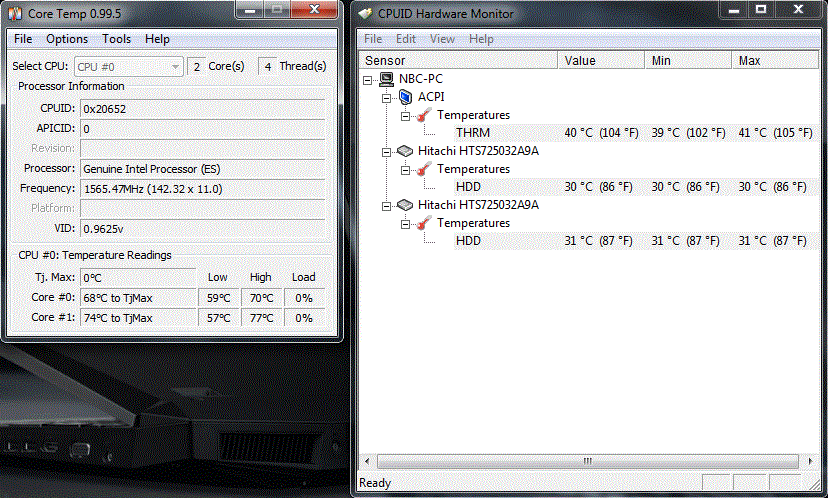Screen dimensions: 828x498
Task: Click the CPUID Hardware Monitor title bar icon
Action: point(365,13)
